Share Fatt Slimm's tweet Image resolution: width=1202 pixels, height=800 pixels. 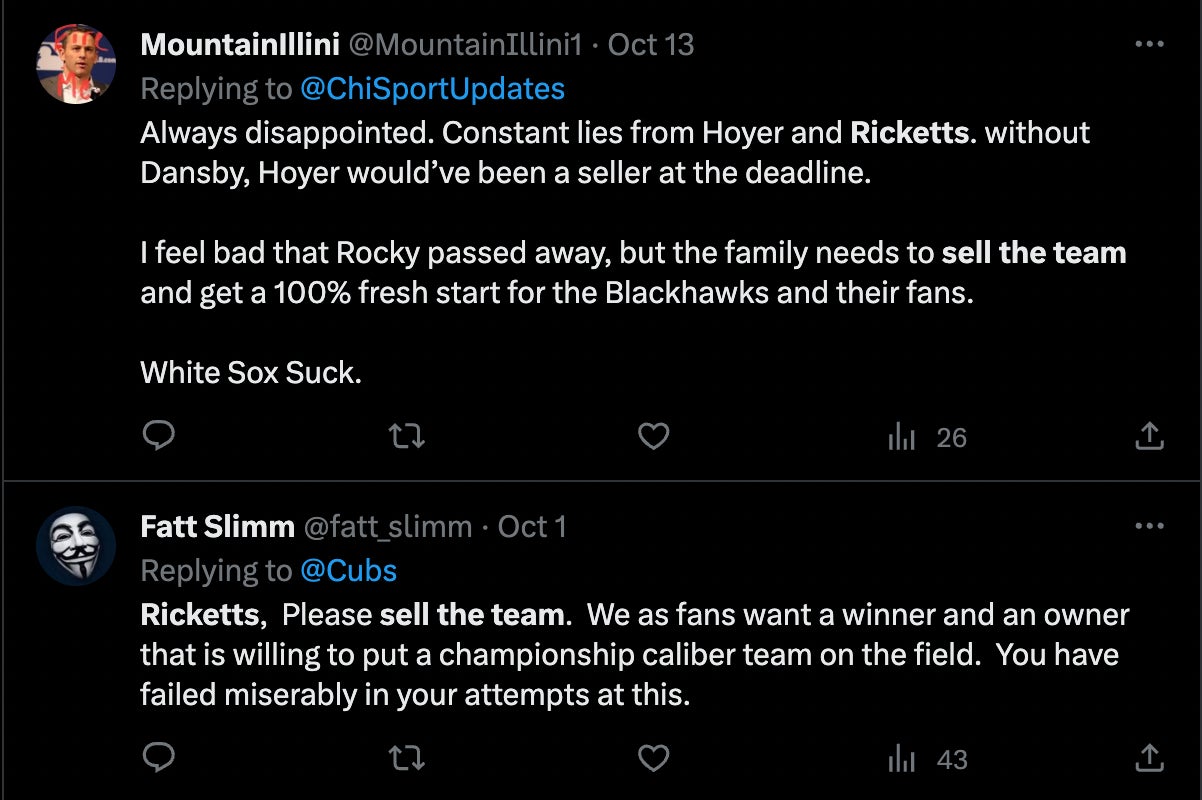pyautogui.click(x=1150, y=759)
